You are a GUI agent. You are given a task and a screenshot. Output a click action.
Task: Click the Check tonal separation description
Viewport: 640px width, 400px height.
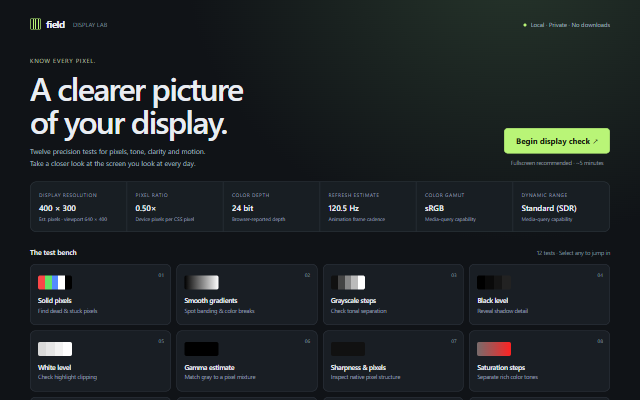click(x=359, y=311)
